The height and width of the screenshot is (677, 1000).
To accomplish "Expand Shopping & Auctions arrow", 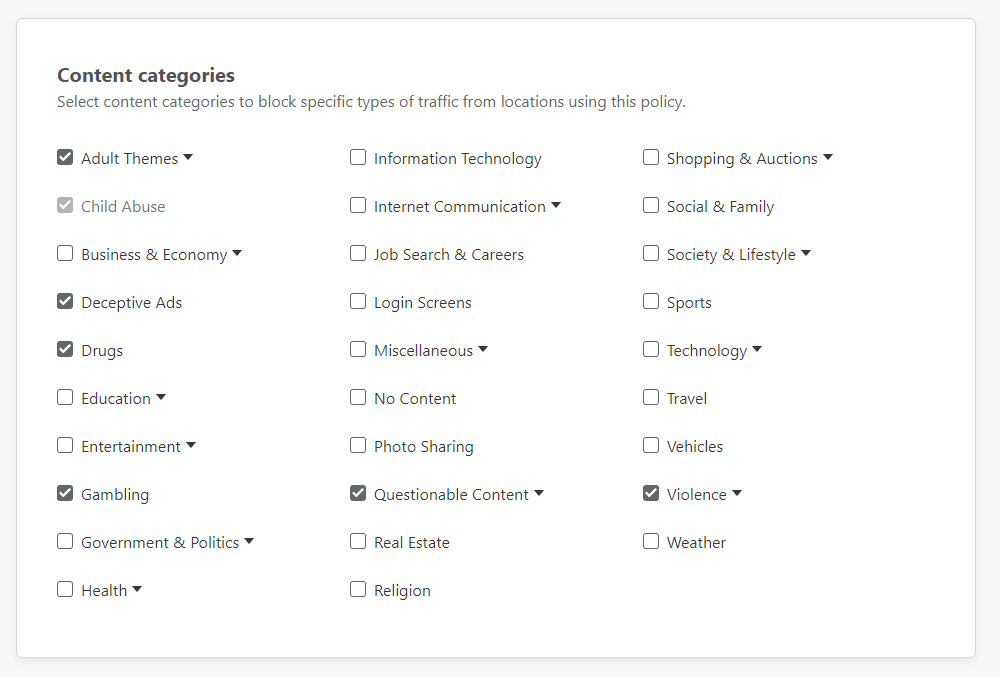I will click(828, 157).
